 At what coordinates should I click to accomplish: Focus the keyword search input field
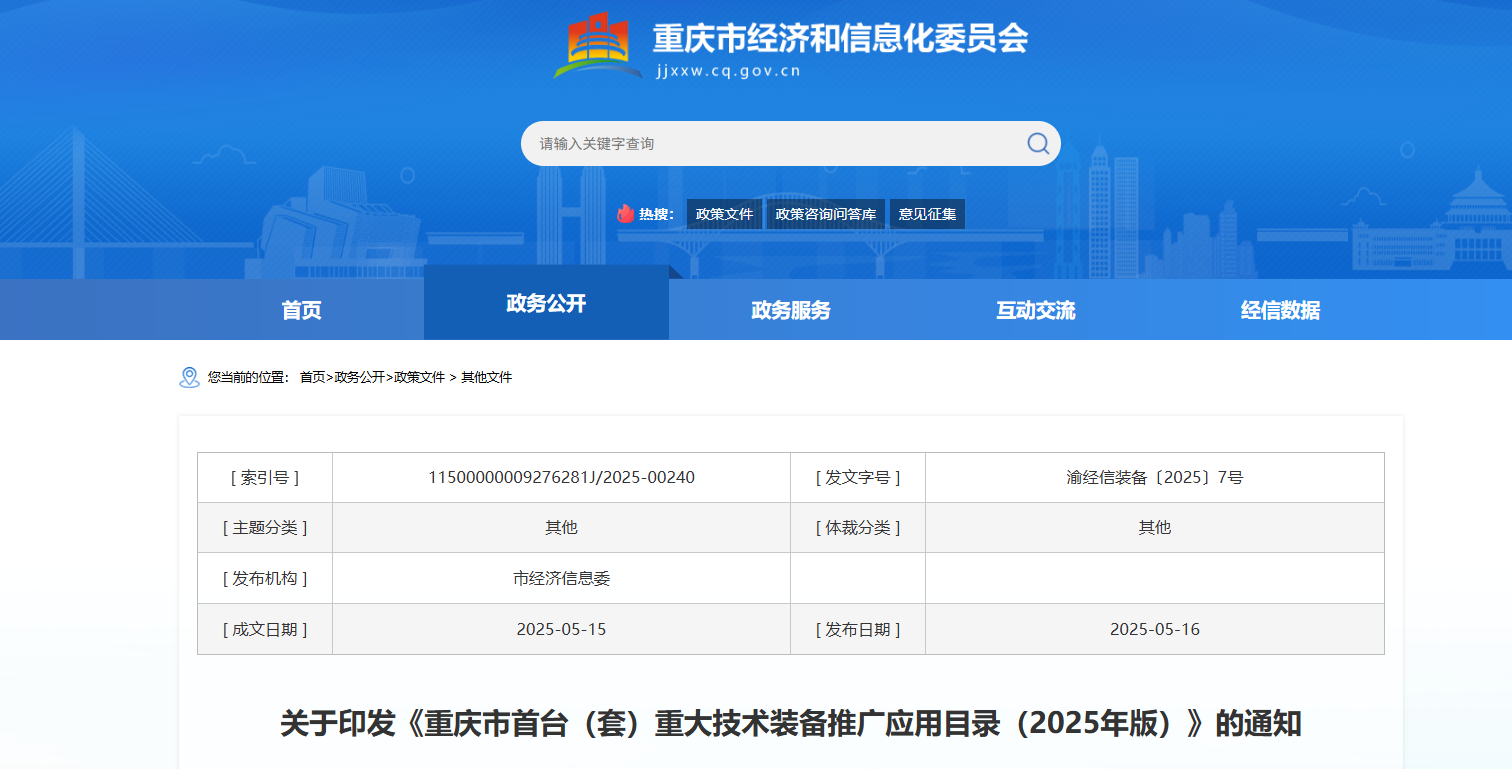(x=770, y=144)
